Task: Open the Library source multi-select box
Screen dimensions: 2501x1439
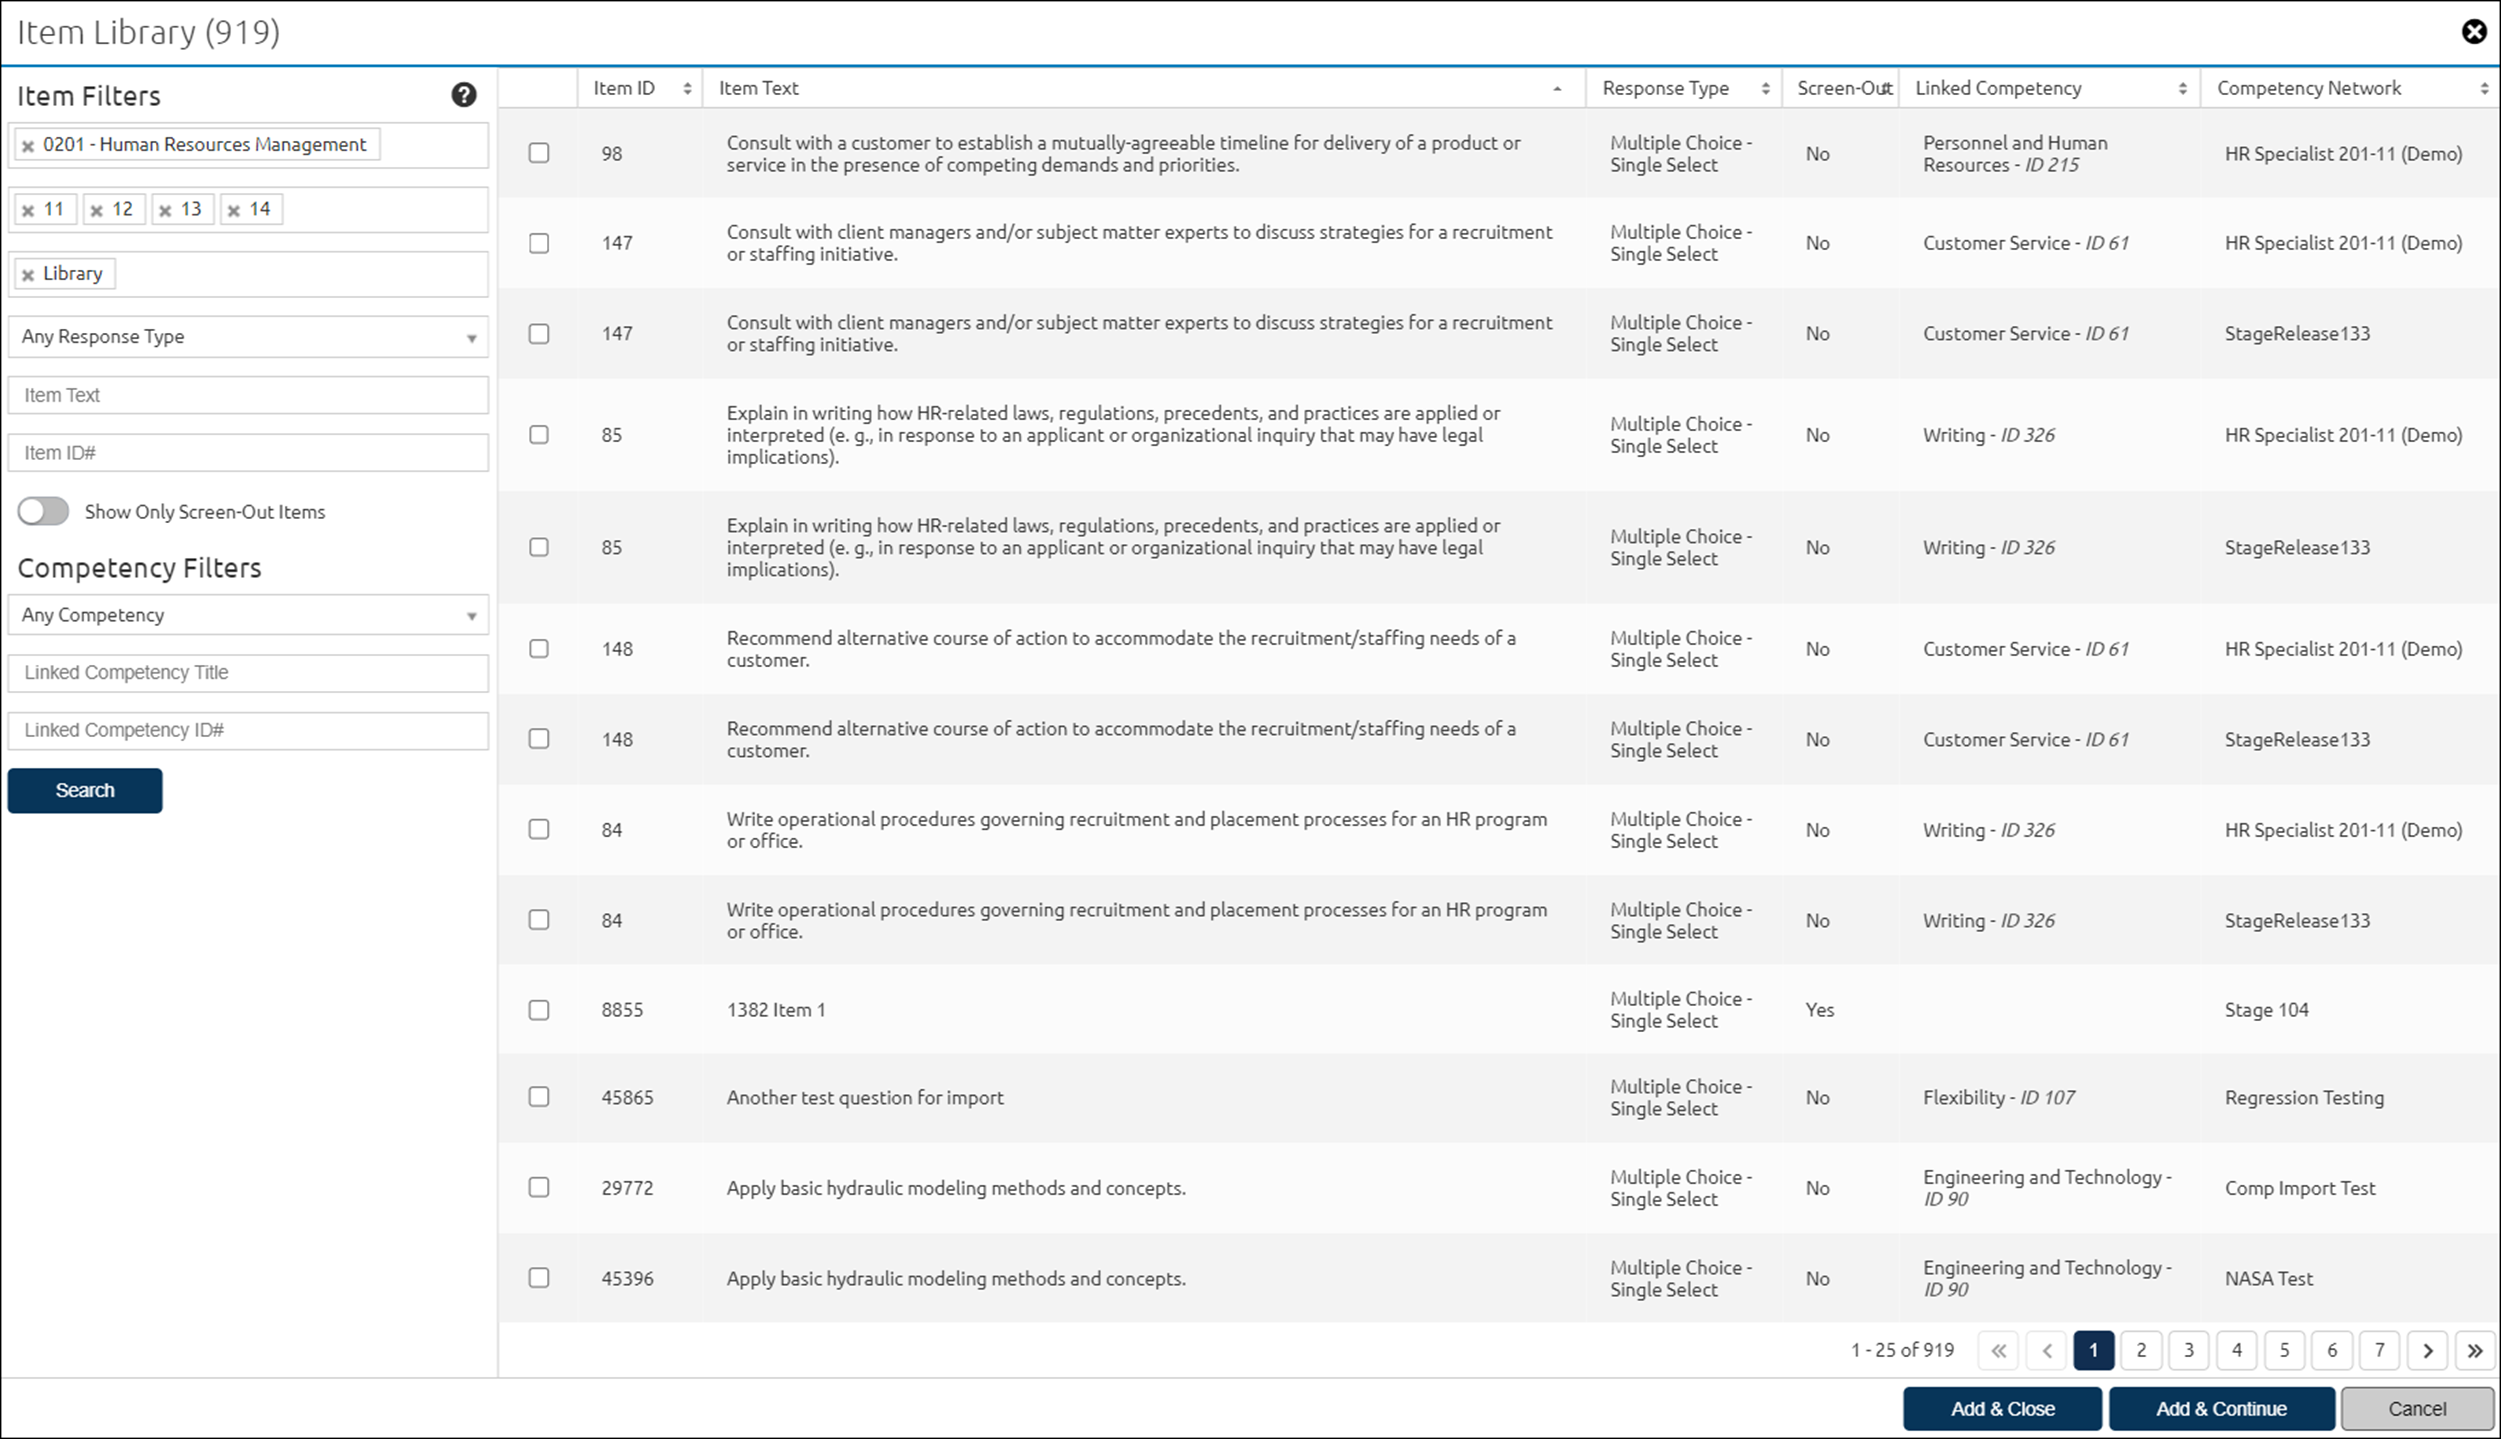Action: coord(248,274)
